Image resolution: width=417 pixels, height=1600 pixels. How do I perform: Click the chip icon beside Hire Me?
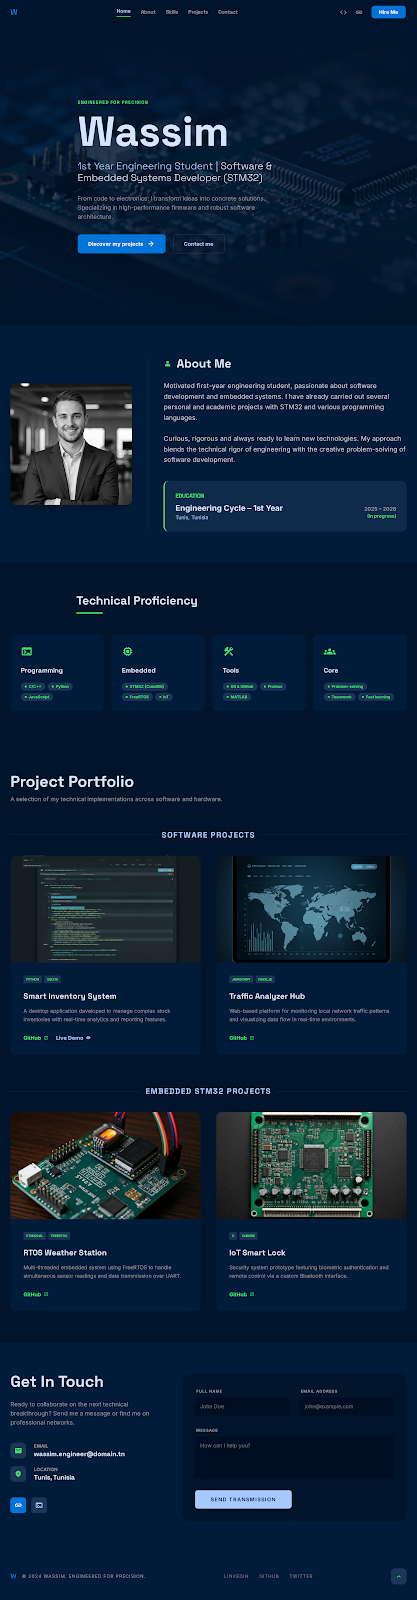(359, 12)
